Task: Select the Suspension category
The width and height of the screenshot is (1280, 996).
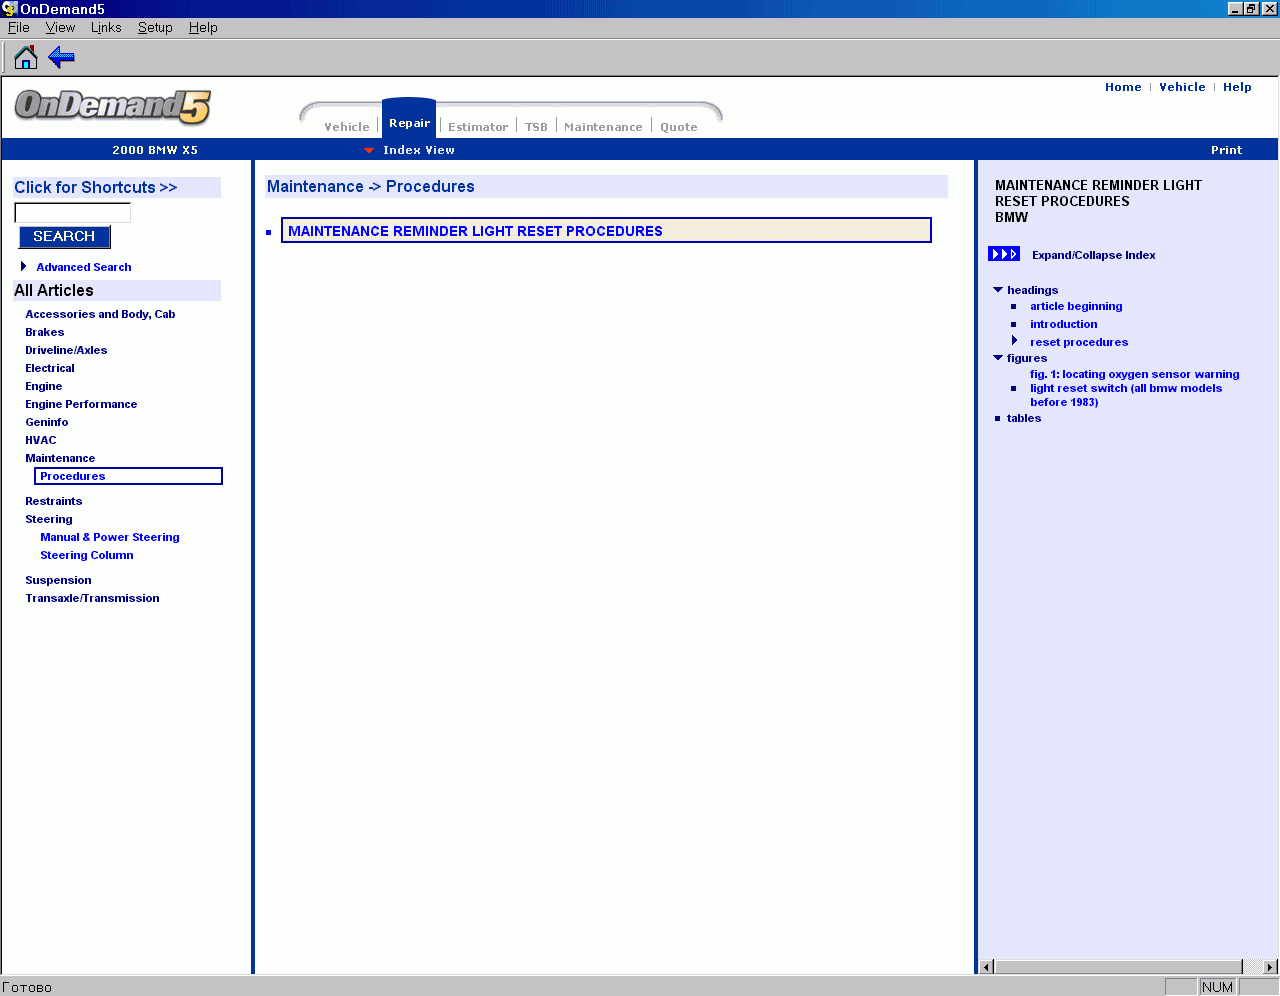Action: point(58,580)
